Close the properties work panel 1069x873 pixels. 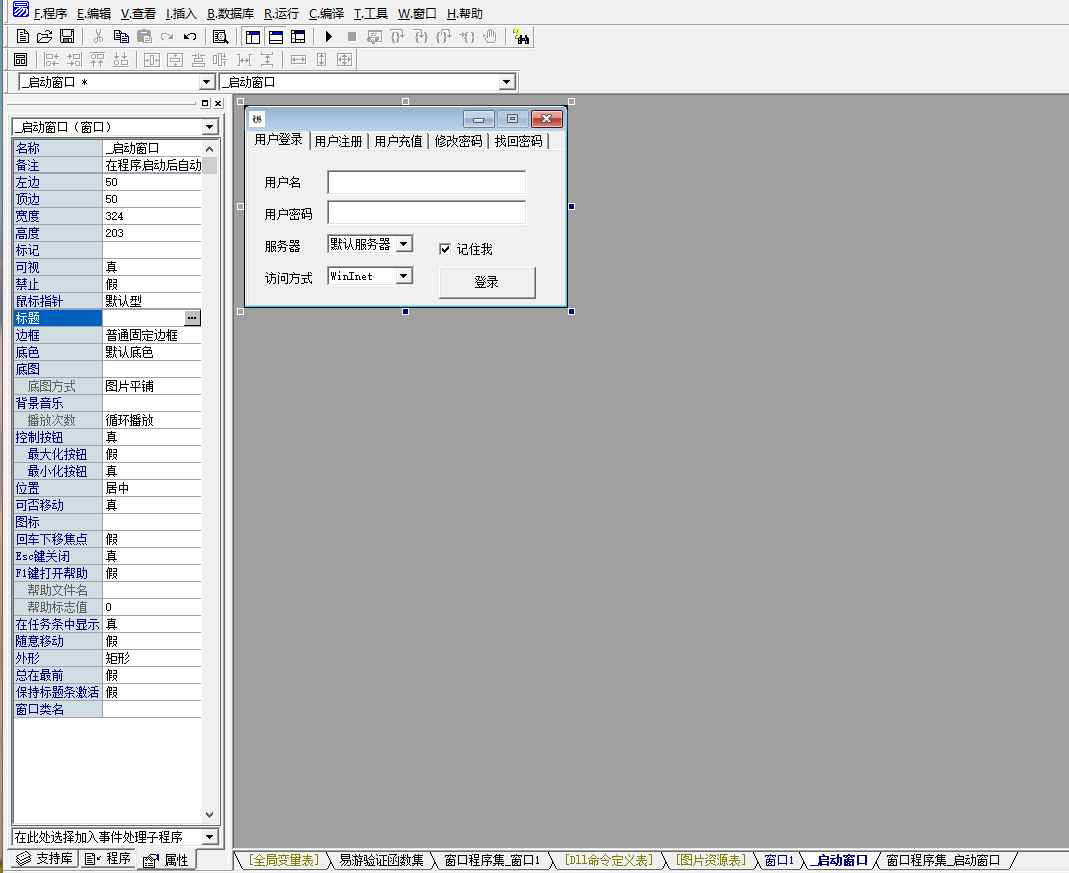[x=217, y=104]
